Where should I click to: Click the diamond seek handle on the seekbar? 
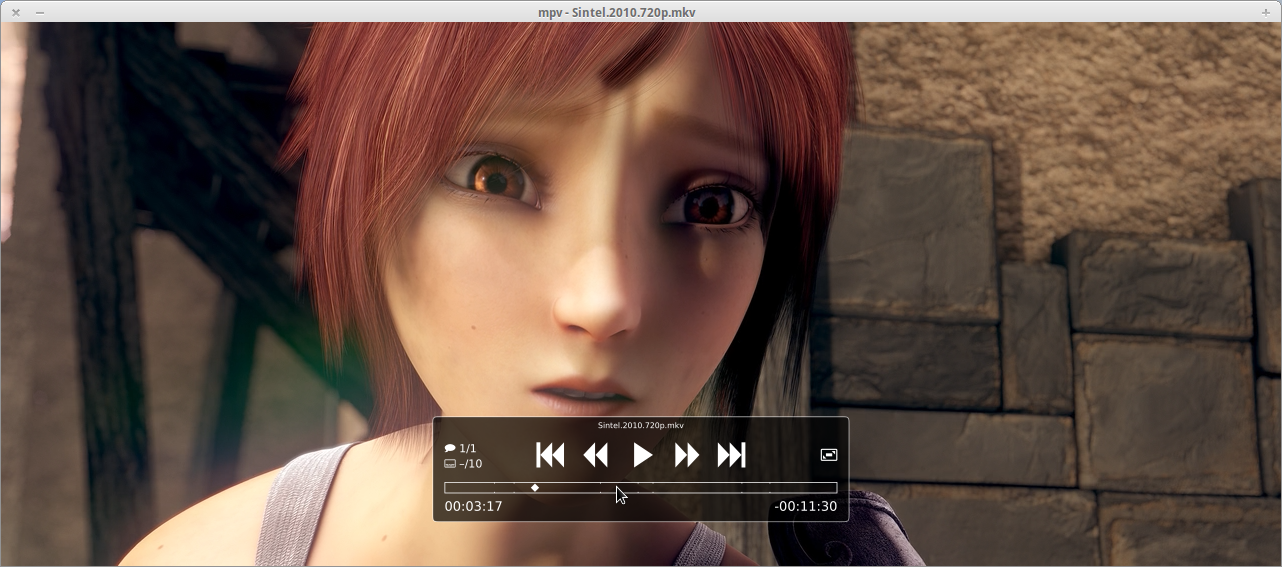[x=535, y=488]
